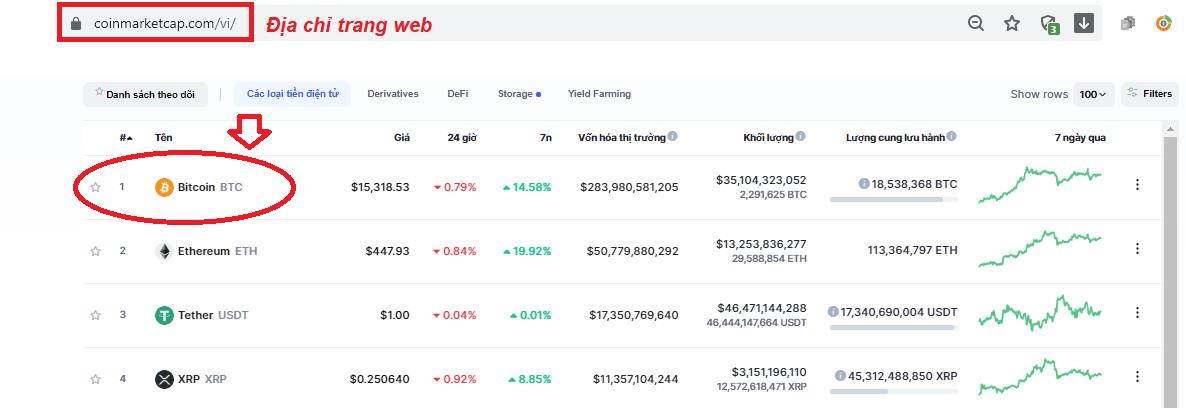Open three-dot menu for Bitcoin row
The width and height of the screenshot is (1186, 408).
tap(1136, 185)
